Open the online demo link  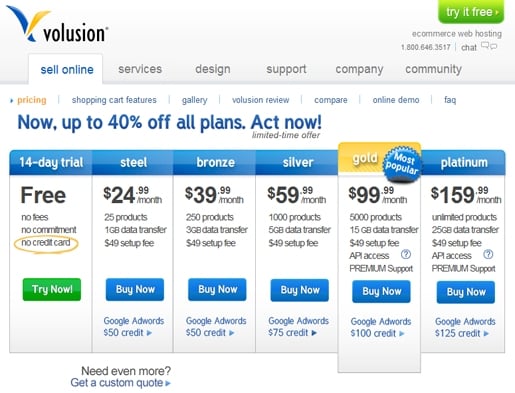tap(396, 100)
